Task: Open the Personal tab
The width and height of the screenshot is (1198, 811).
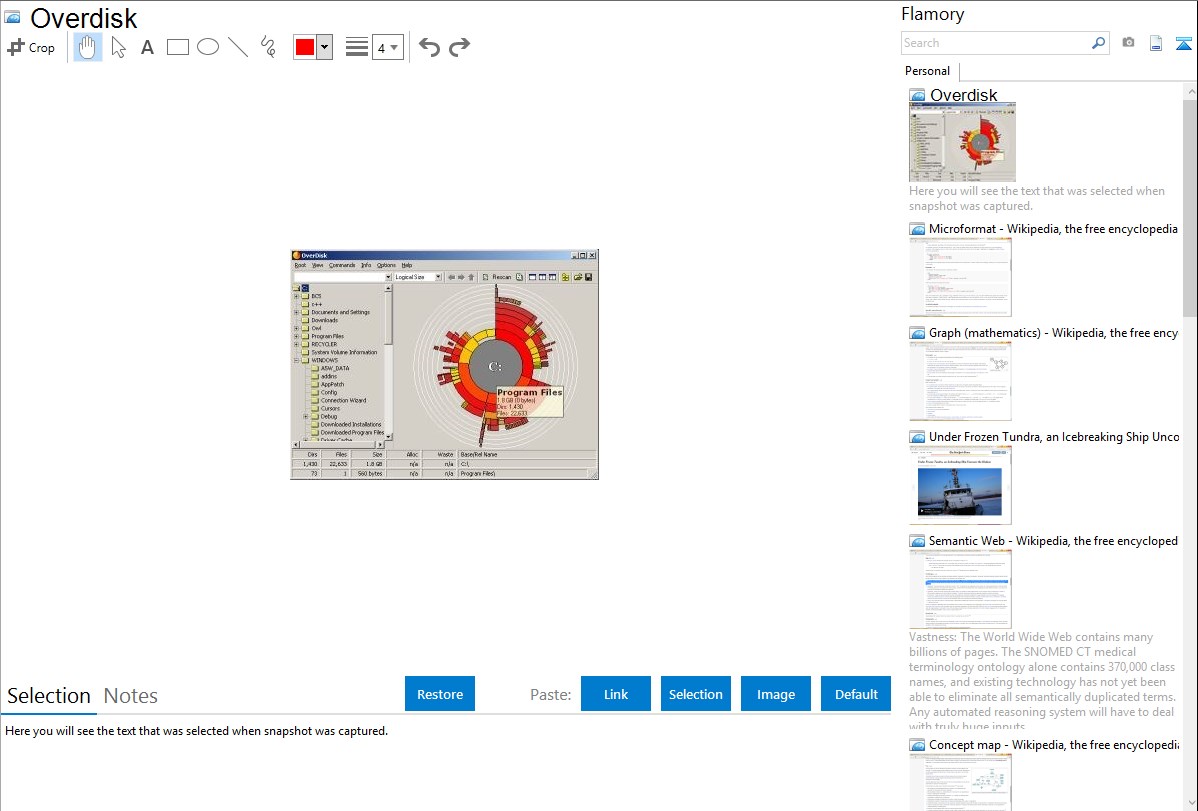Action: point(928,71)
